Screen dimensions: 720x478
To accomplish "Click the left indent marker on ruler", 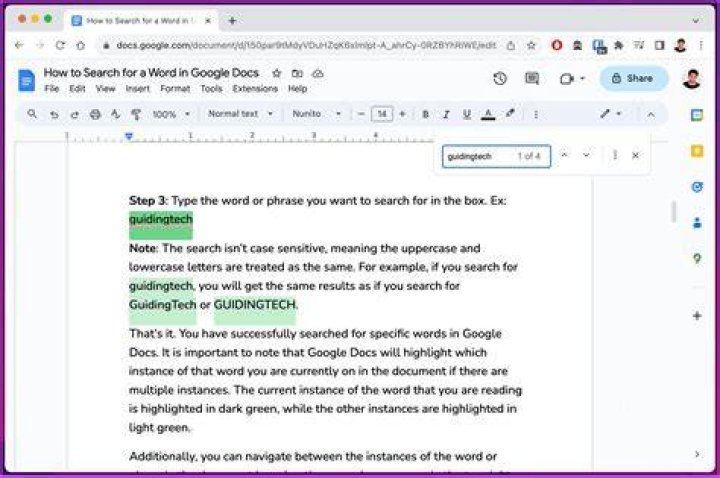I will tap(129, 136).
